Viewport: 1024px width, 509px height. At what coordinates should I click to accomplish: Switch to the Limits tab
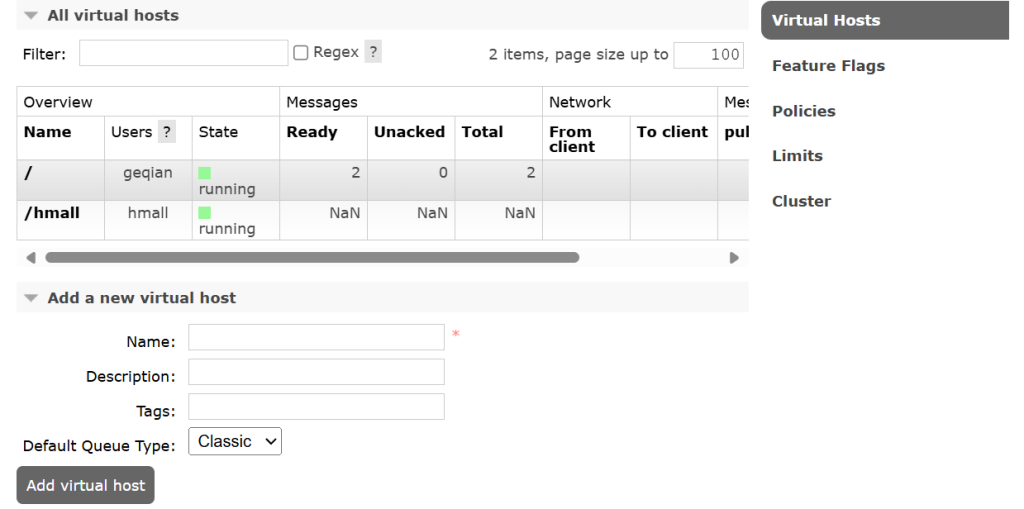point(797,156)
